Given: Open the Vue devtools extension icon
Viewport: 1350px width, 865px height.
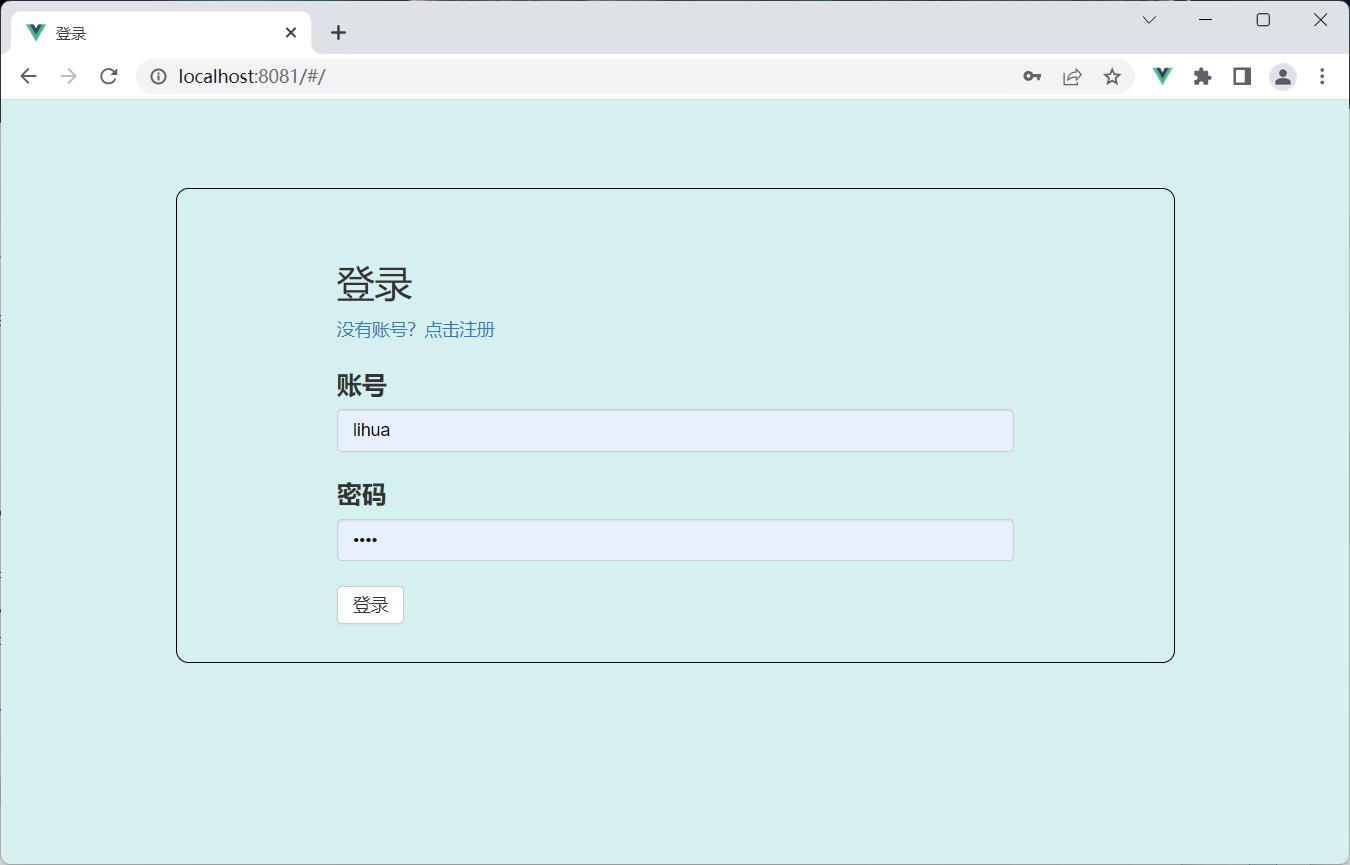Looking at the screenshot, I should coord(1161,76).
